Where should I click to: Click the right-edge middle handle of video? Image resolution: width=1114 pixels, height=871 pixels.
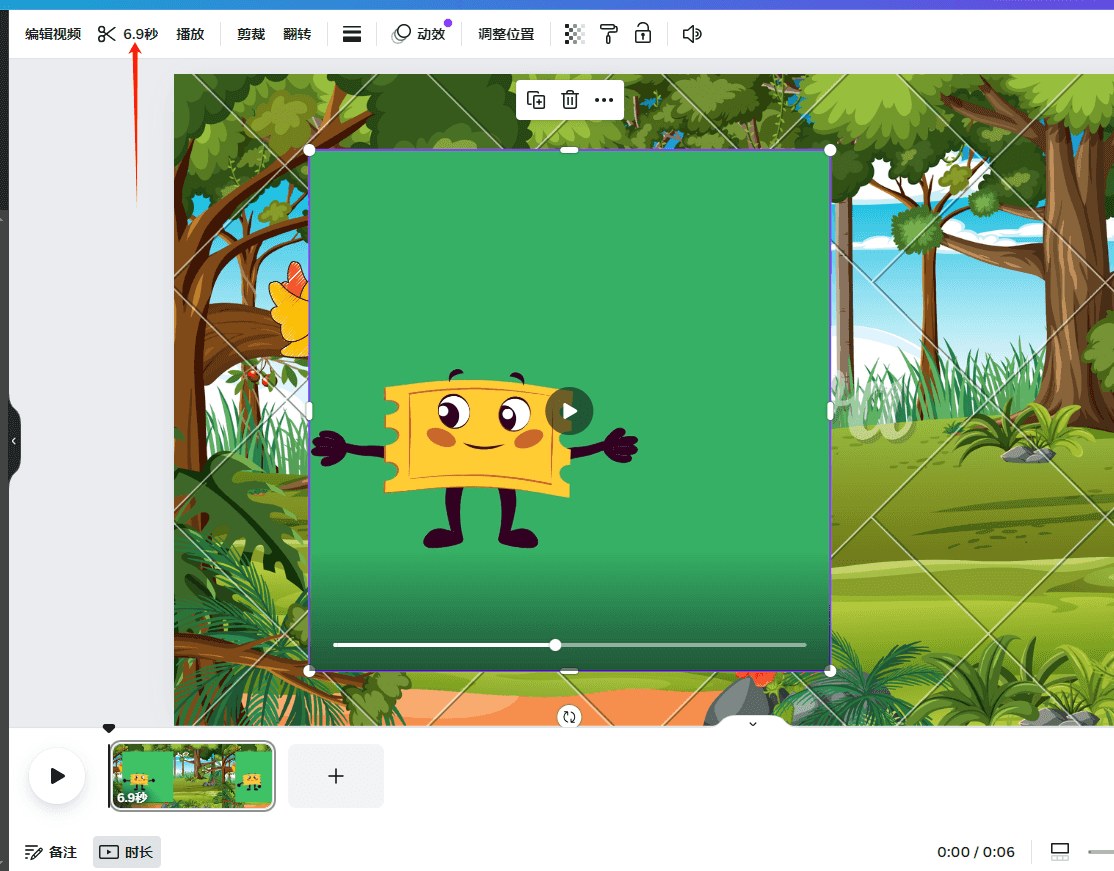coord(830,411)
